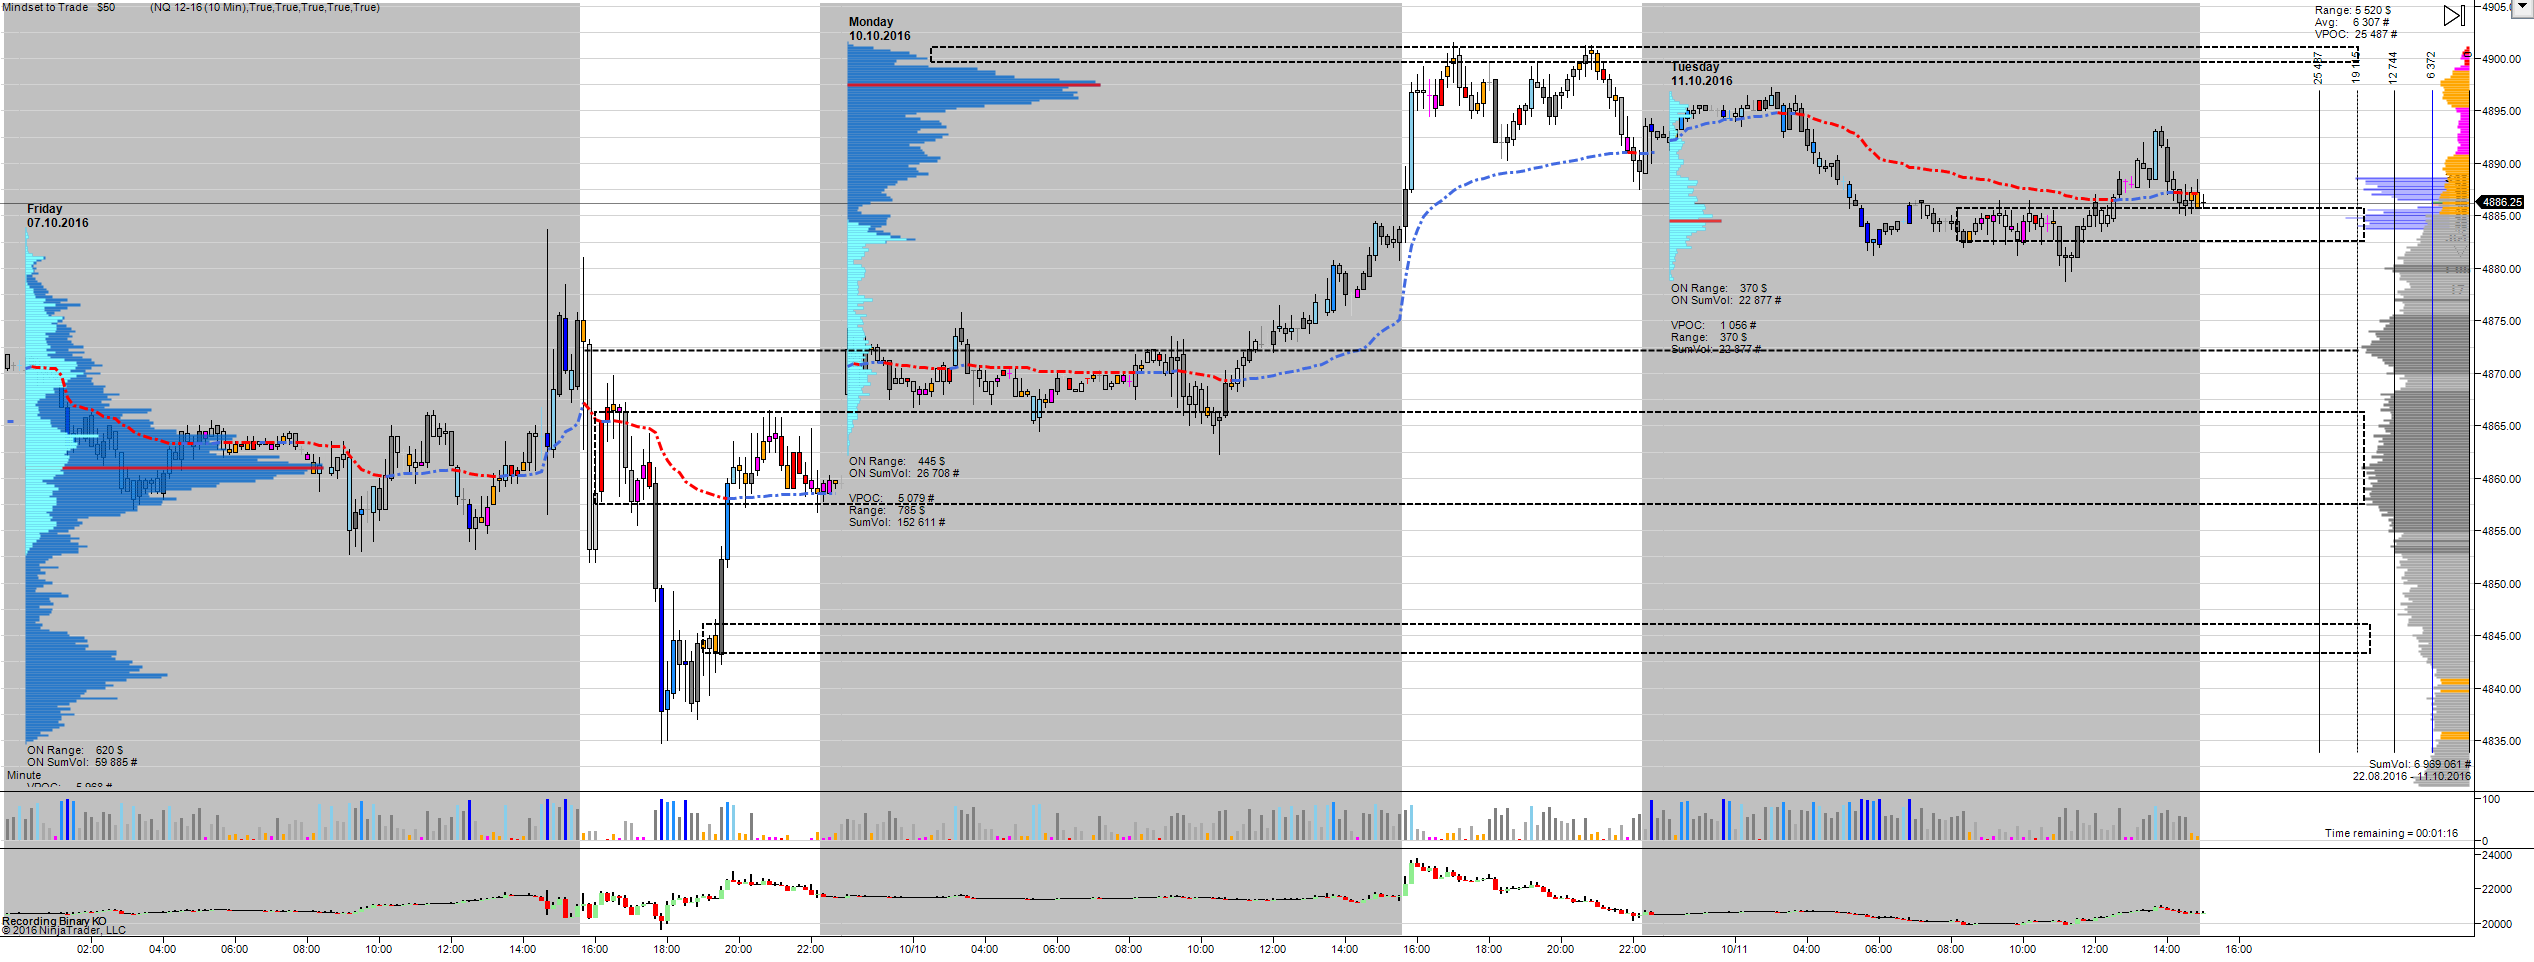This screenshot has width=2534, height=962.
Task: Click Monday's 'Range: 785 $' label
Action: click(887, 510)
